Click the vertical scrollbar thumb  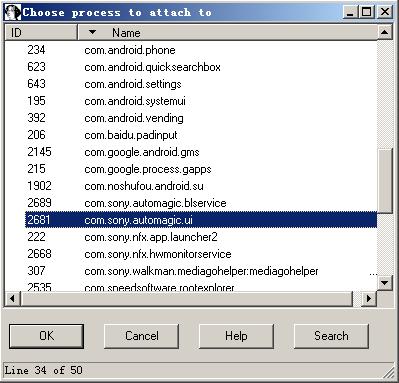tap(385, 181)
